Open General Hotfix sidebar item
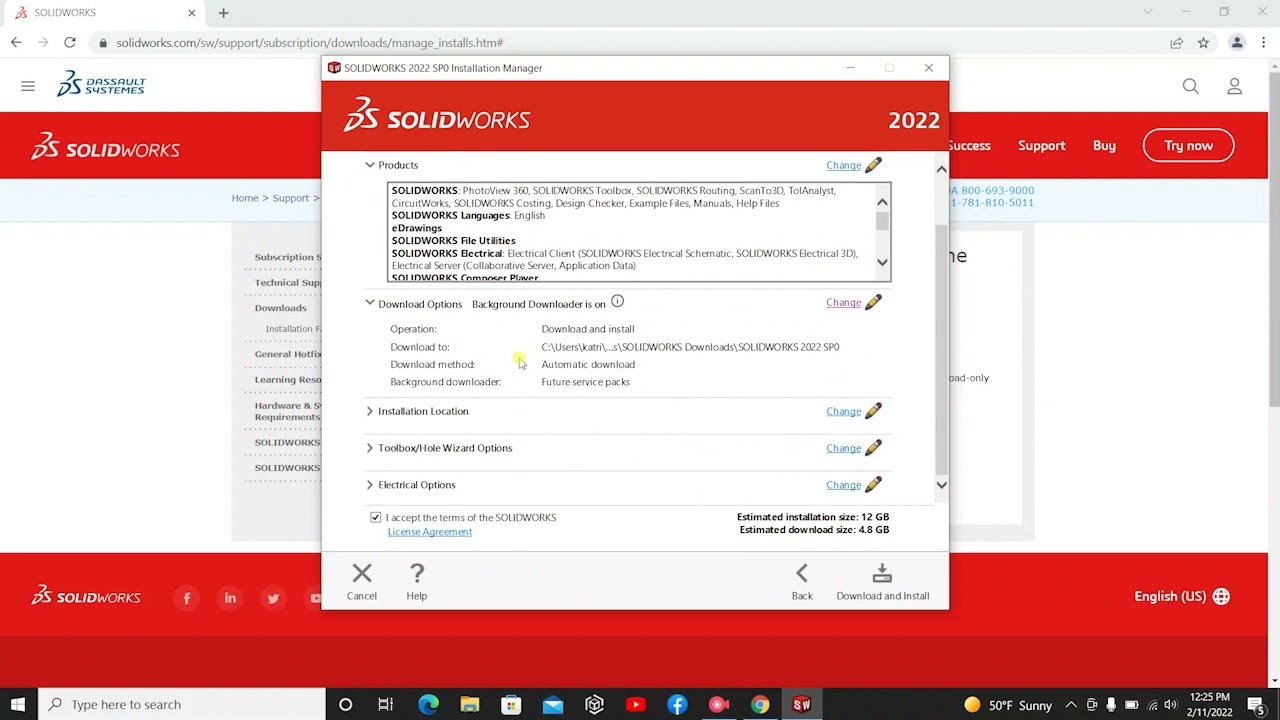The height and width of the screenshot is (720, 1280). click(288, 354)
